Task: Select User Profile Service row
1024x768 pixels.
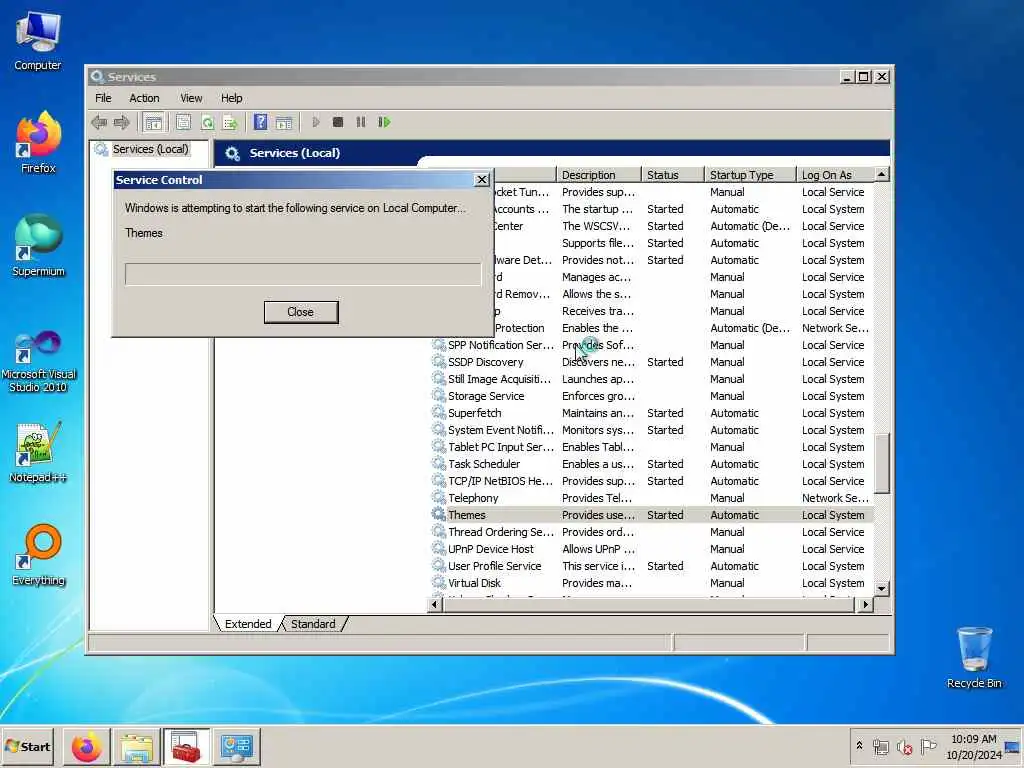Action: click(x=651, y=566)
